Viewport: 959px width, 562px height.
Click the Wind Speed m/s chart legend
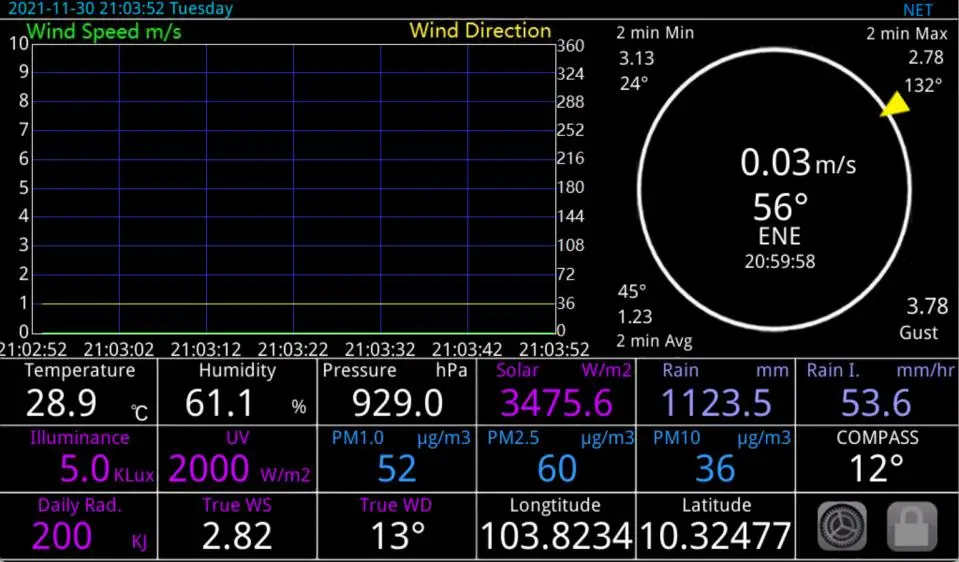click(x=104, y=31)
